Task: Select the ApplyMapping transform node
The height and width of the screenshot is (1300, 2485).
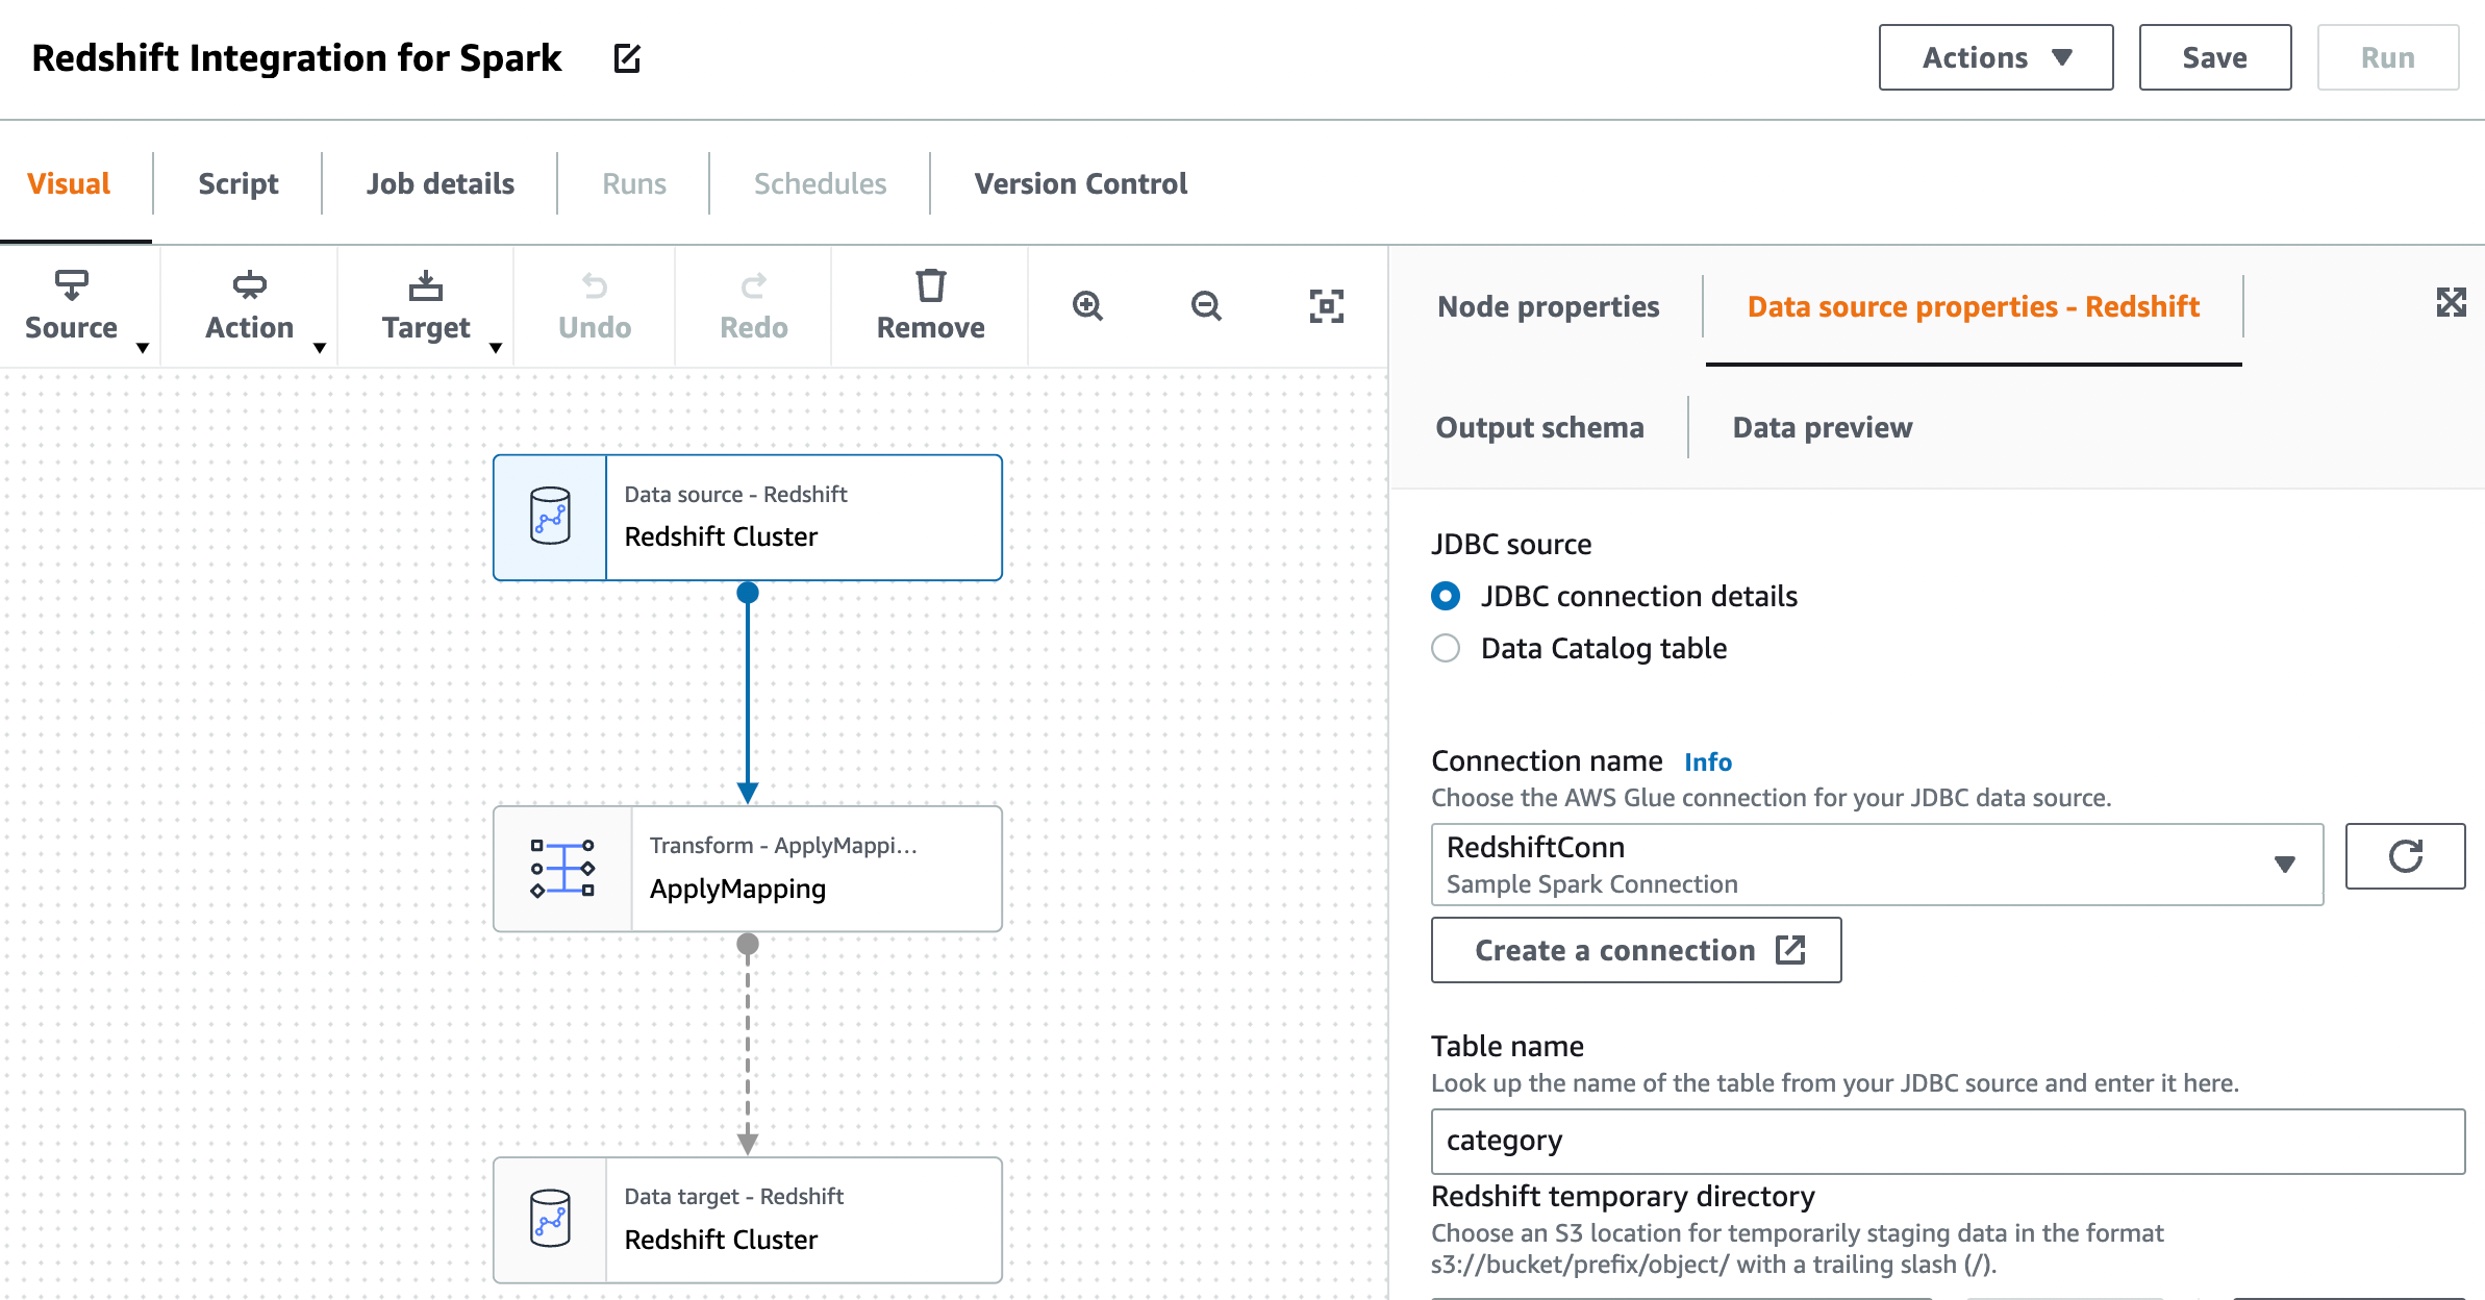Action: click(747, 868)
